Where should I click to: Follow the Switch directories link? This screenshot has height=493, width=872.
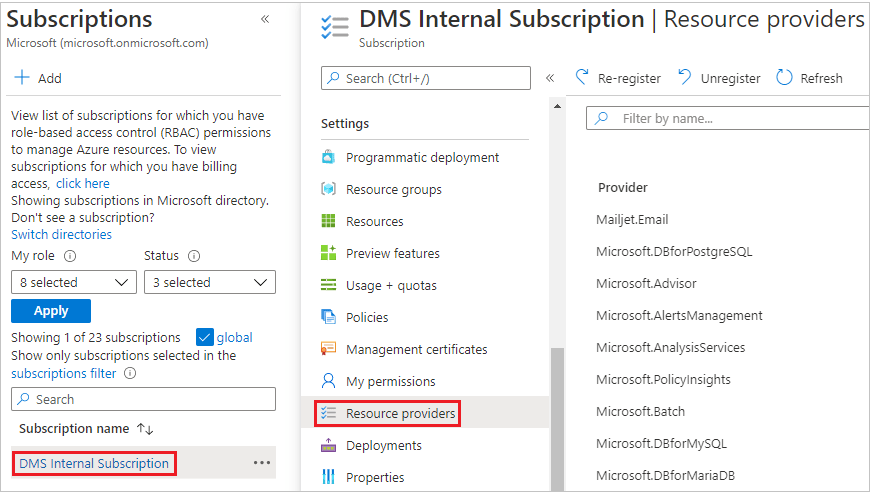[x=61, y=235]
